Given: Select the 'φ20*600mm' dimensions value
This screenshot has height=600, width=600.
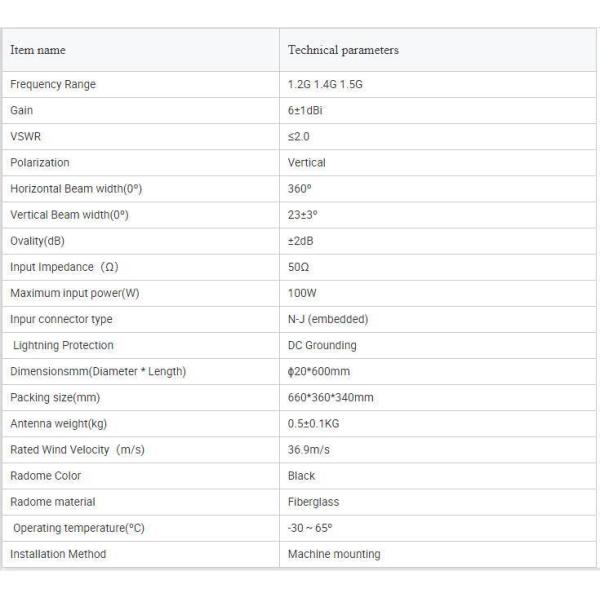Looking at the screenshot, I should click(x=319, y=372).
